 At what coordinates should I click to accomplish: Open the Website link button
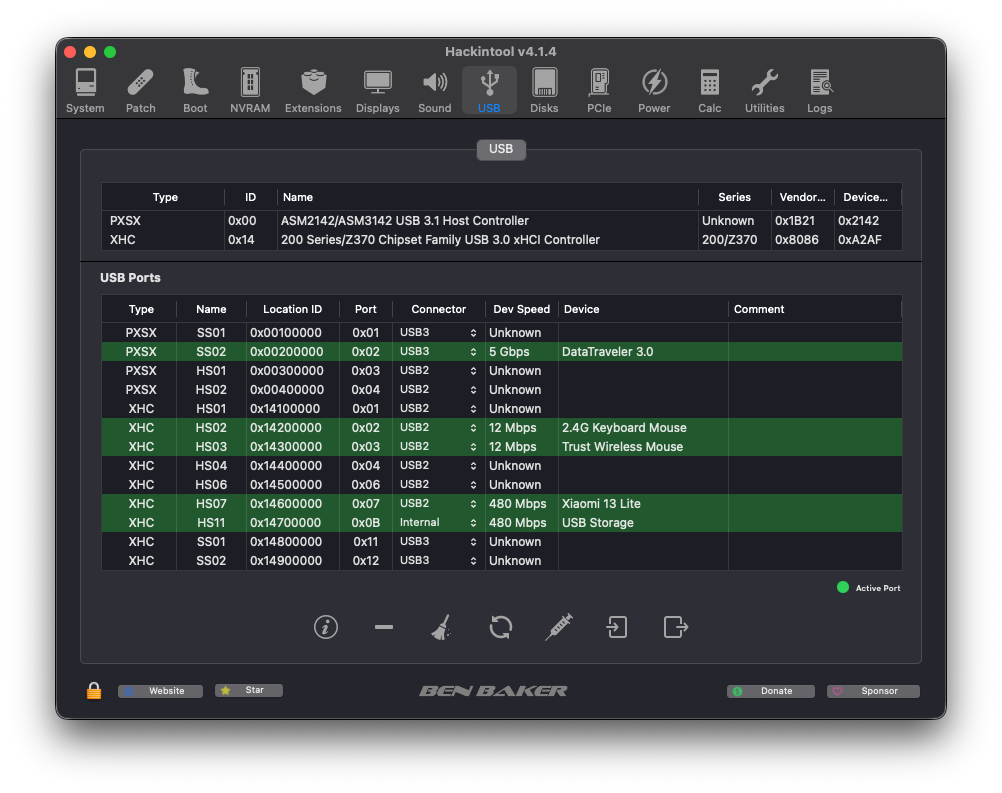click(160, 691)
